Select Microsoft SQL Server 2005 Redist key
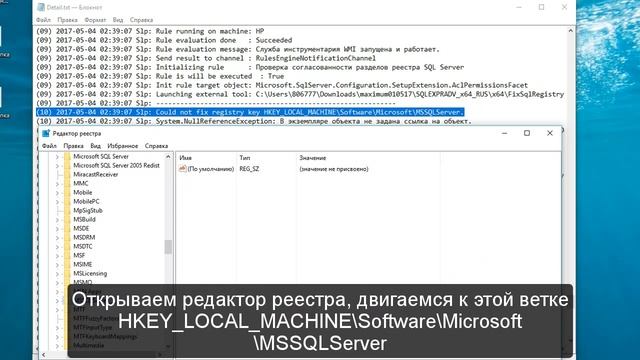 (116, 166)
